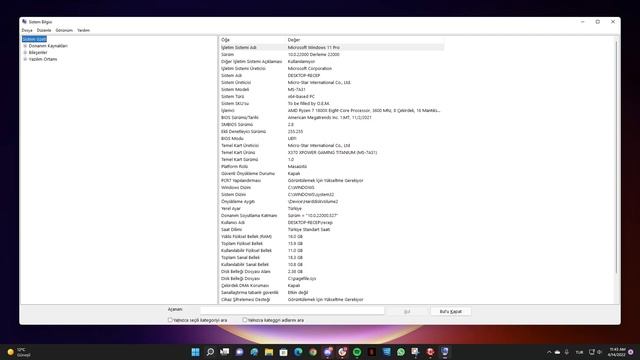Expand the Yazılım Ortamı tree node
Image resolution: width=640 pixels, height=360 pixels.
point(25,59)
